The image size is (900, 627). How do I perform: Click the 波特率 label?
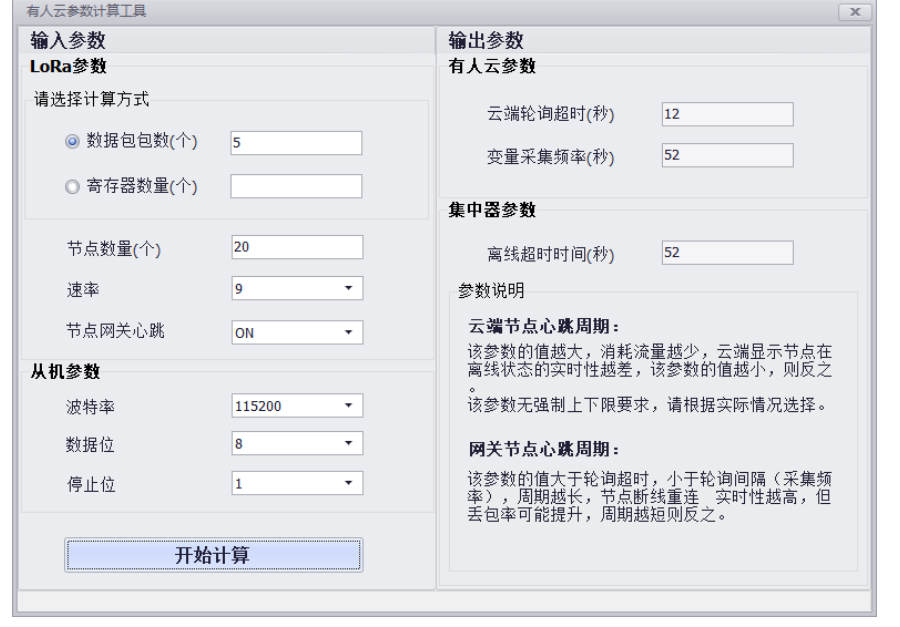click(91, 407)
